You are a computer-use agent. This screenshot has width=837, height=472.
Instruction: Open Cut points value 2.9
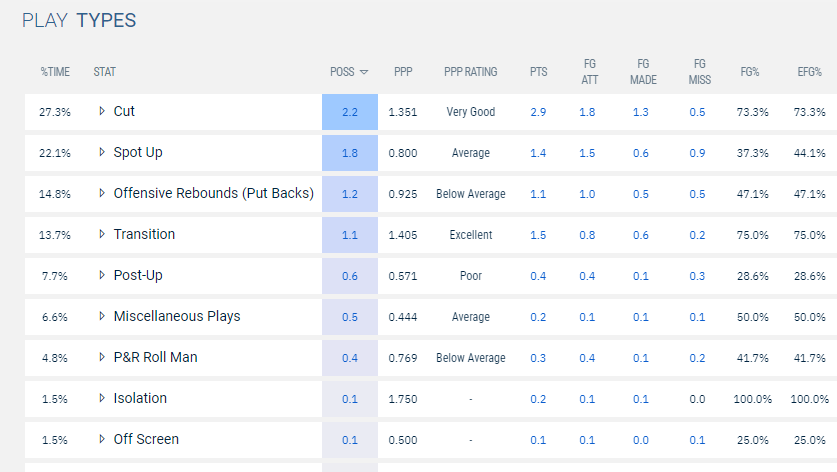(538, 112)
